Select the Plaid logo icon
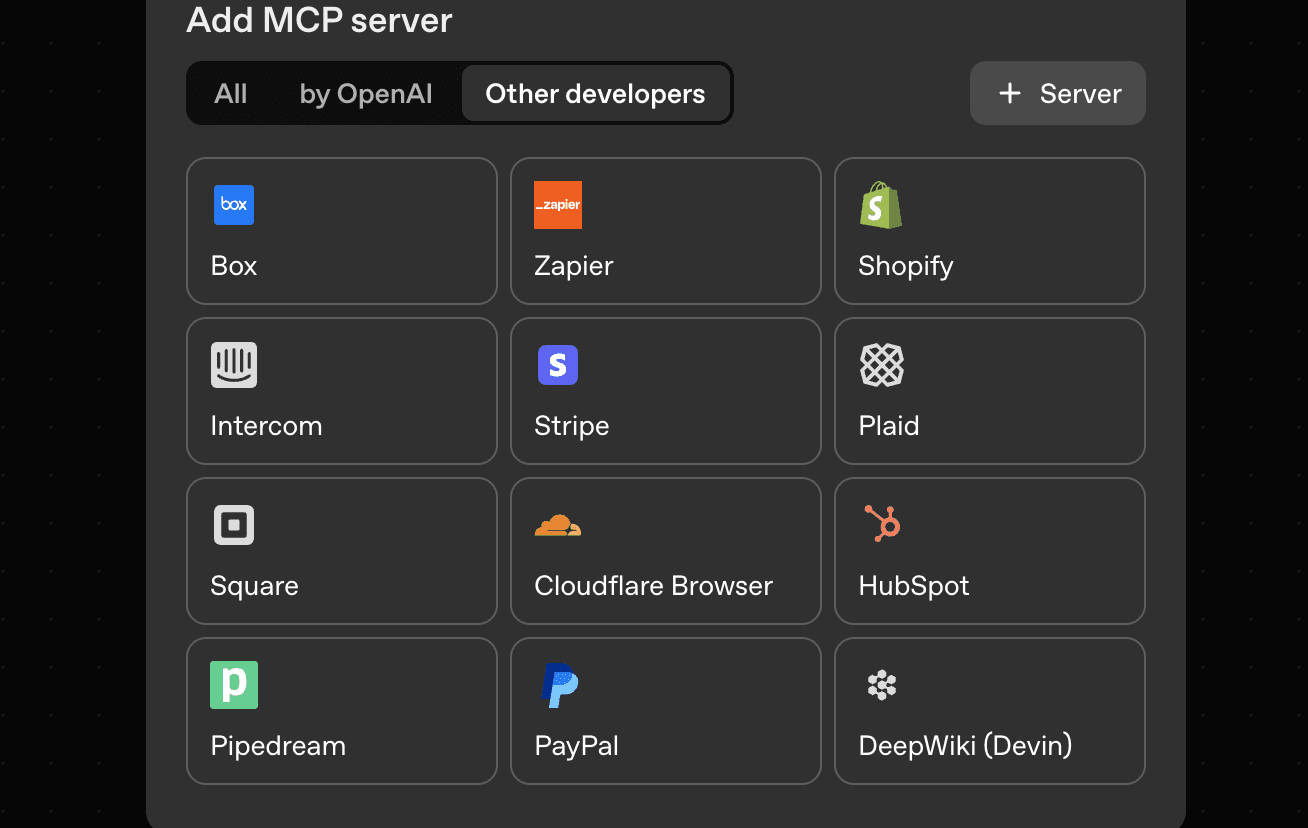This screenshot has width=1308, height=828. (881, 365)
